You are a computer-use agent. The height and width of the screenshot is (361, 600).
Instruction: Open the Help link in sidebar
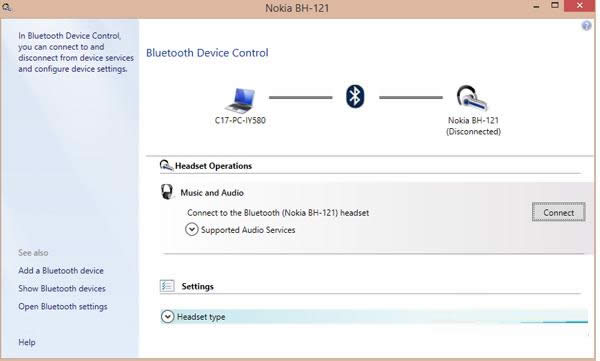(27, 342)
